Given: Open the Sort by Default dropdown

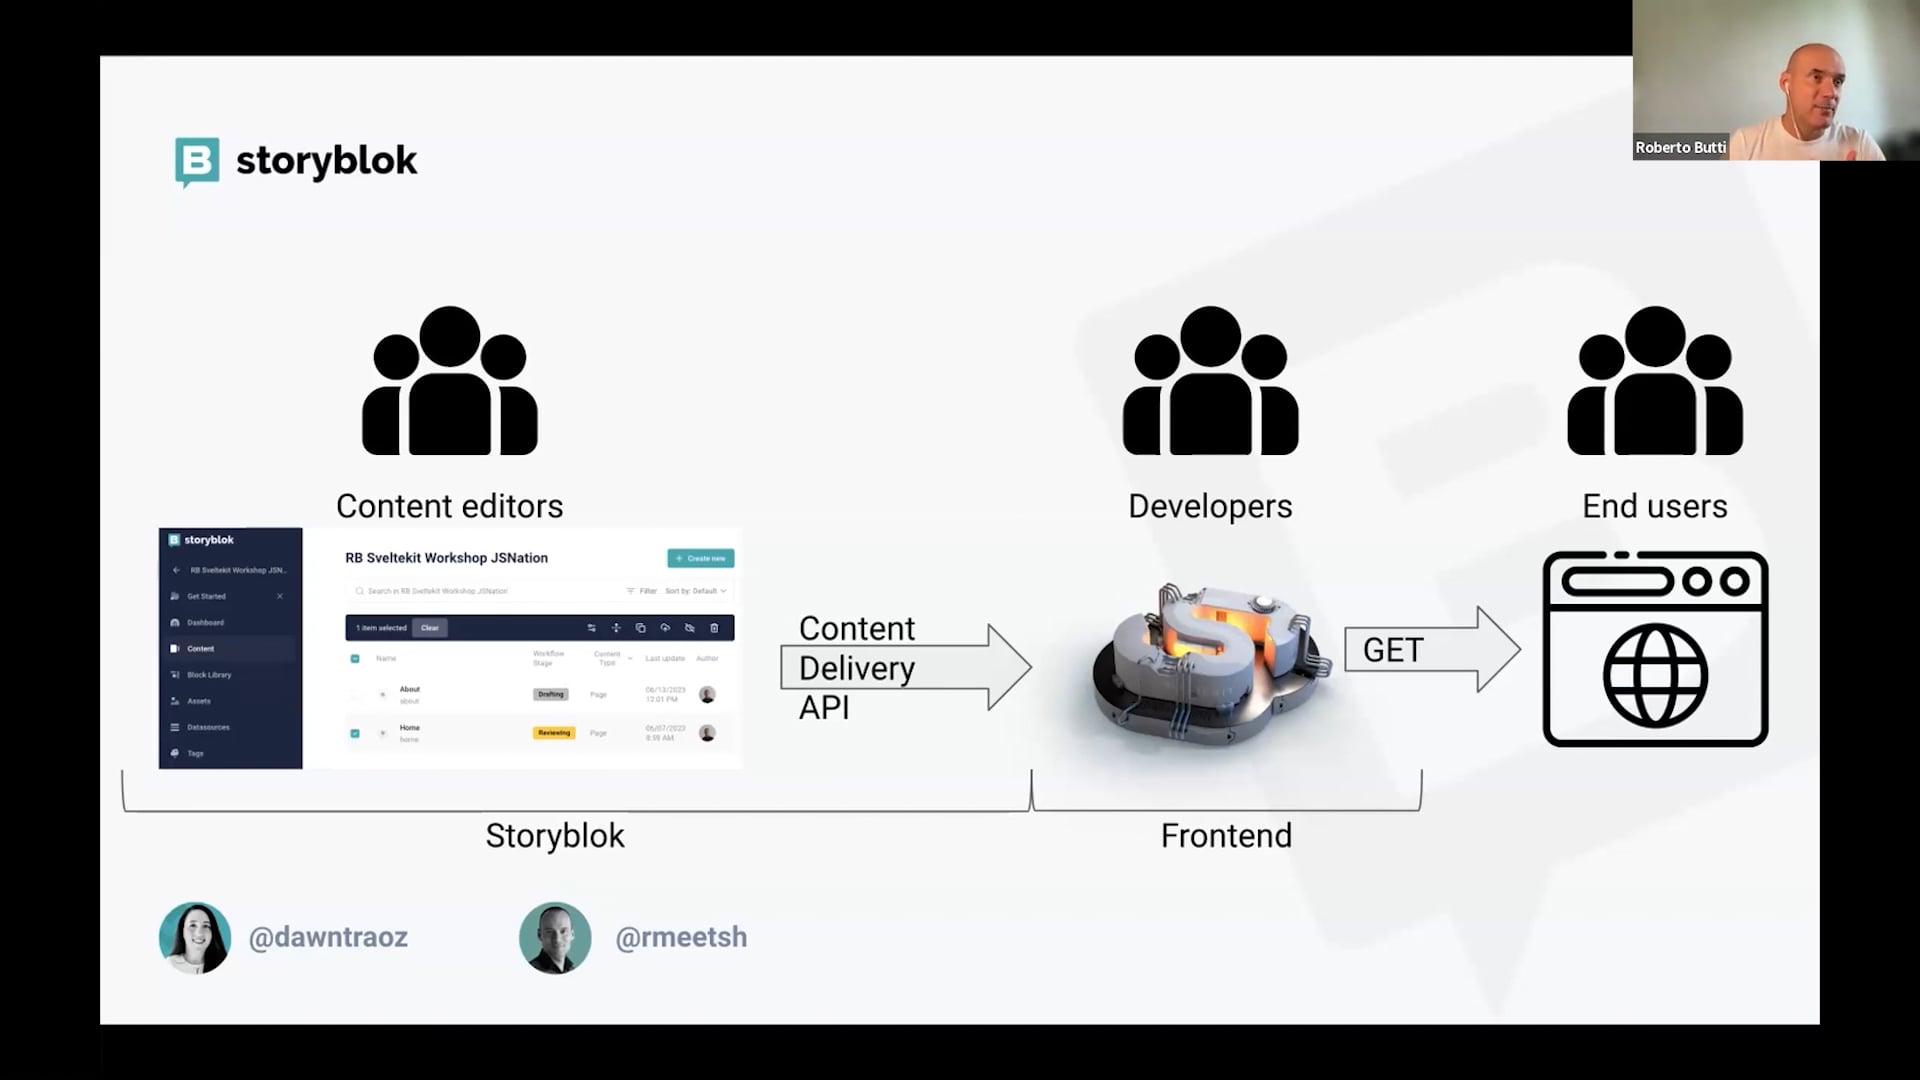Looking at the screenshot, I should click(x=696, y=591).
